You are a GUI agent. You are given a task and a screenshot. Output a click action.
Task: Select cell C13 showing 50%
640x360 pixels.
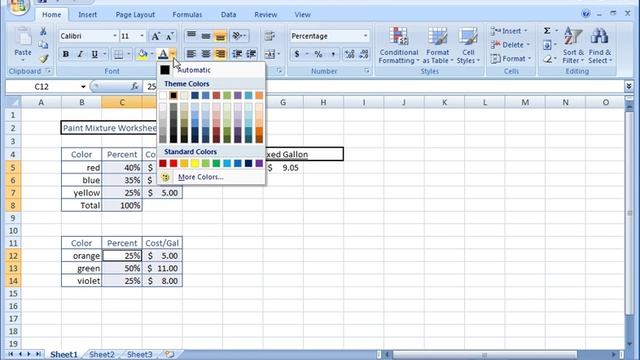[x=122, y=268]
